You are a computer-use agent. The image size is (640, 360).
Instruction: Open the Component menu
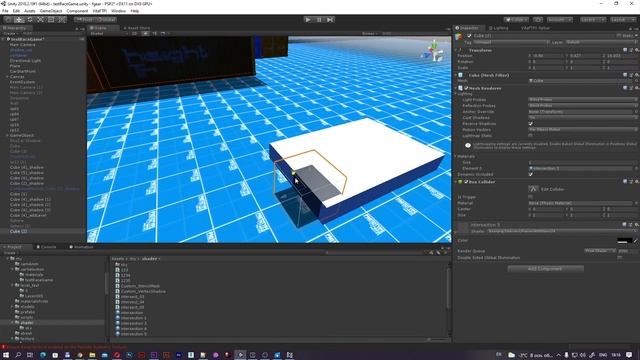tap(77, 11)
